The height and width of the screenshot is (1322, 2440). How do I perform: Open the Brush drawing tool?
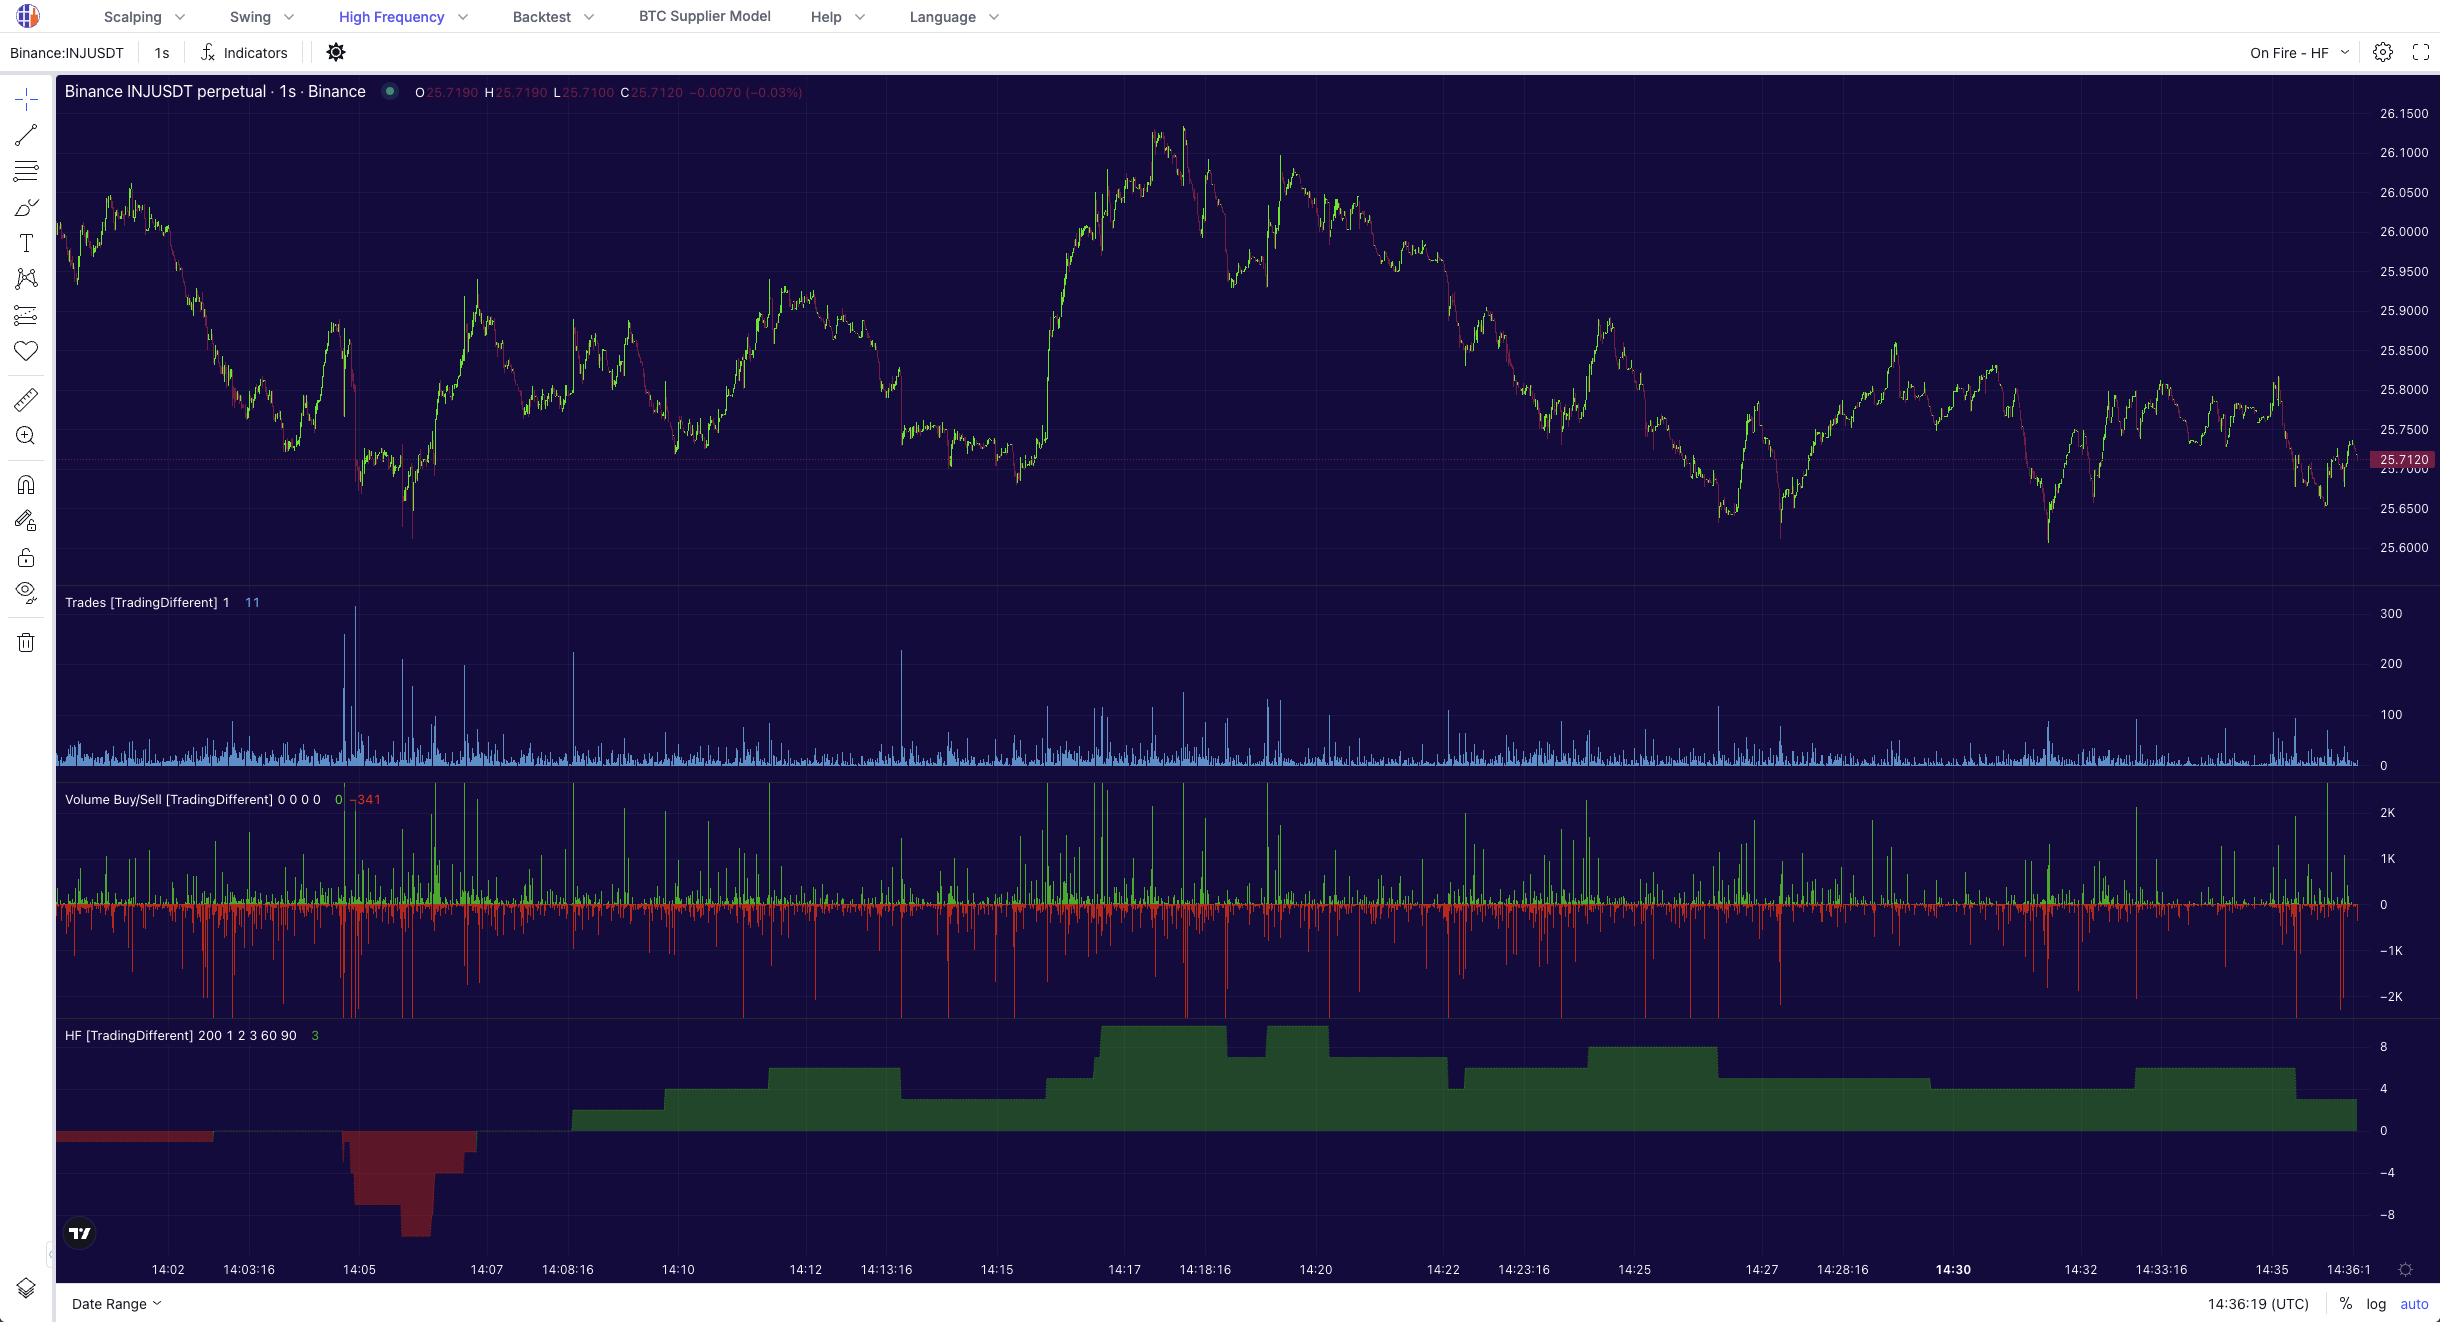(25, 207)
